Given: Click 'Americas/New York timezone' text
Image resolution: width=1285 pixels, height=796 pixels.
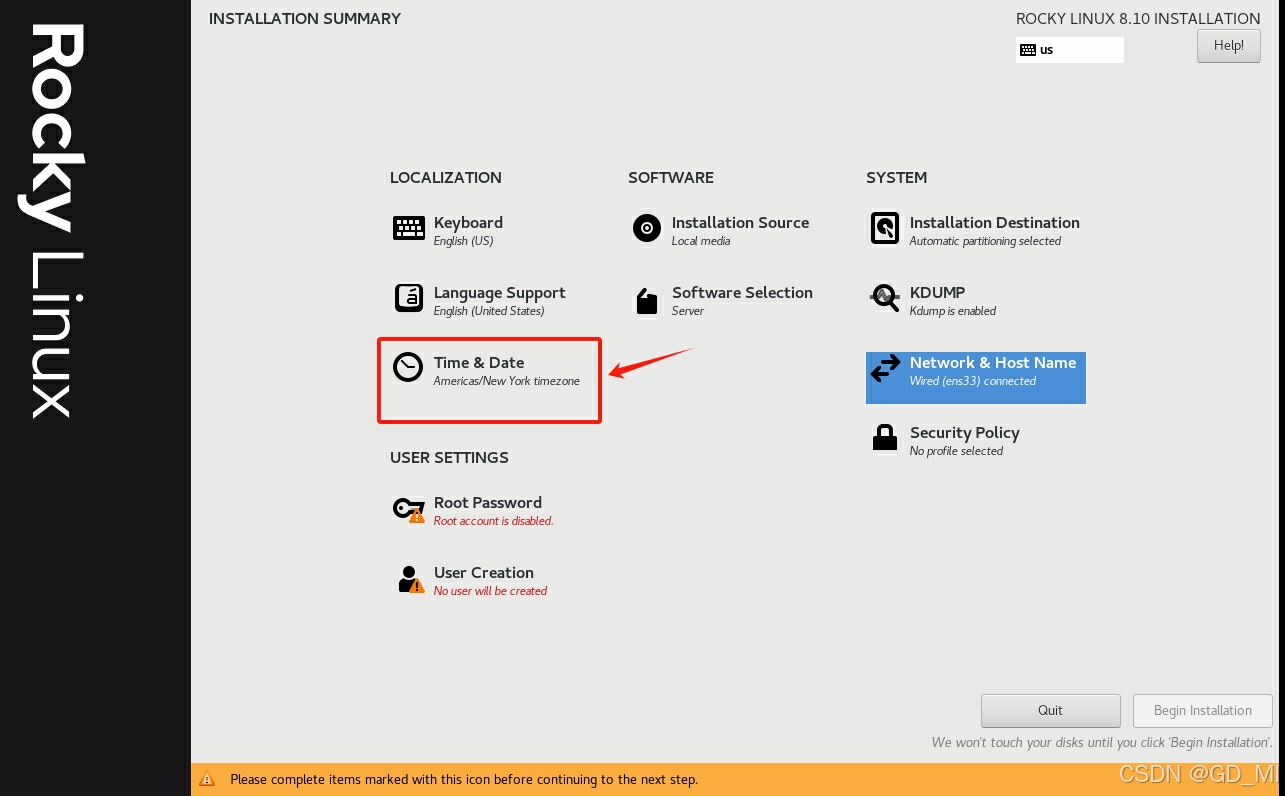Looking at the screenshot, I should point(506,381).
